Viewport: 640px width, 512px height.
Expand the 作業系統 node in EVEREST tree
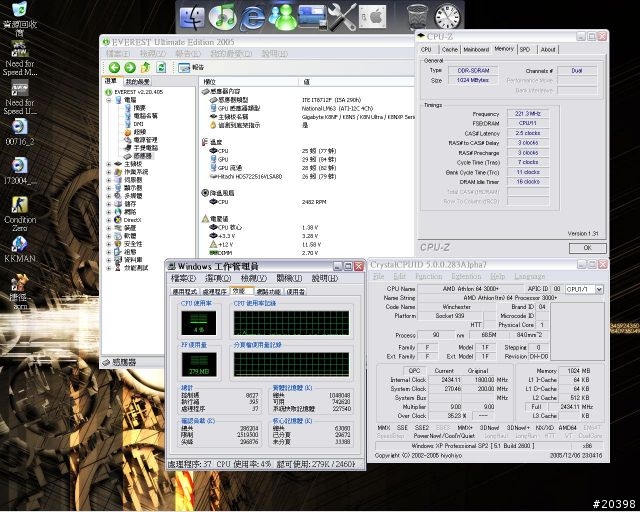point(109,172)
